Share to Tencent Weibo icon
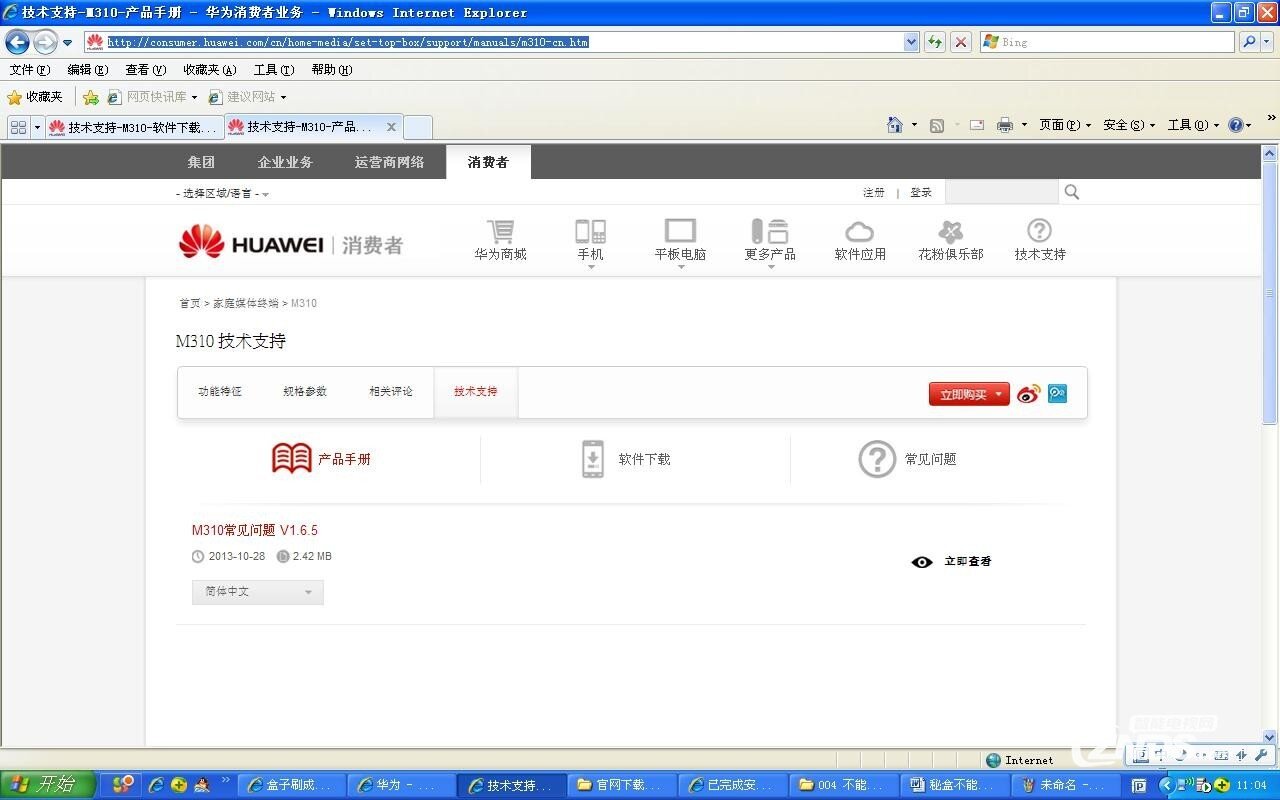This screenshot has height=800, width=1280. click(x=1057, y=394)
